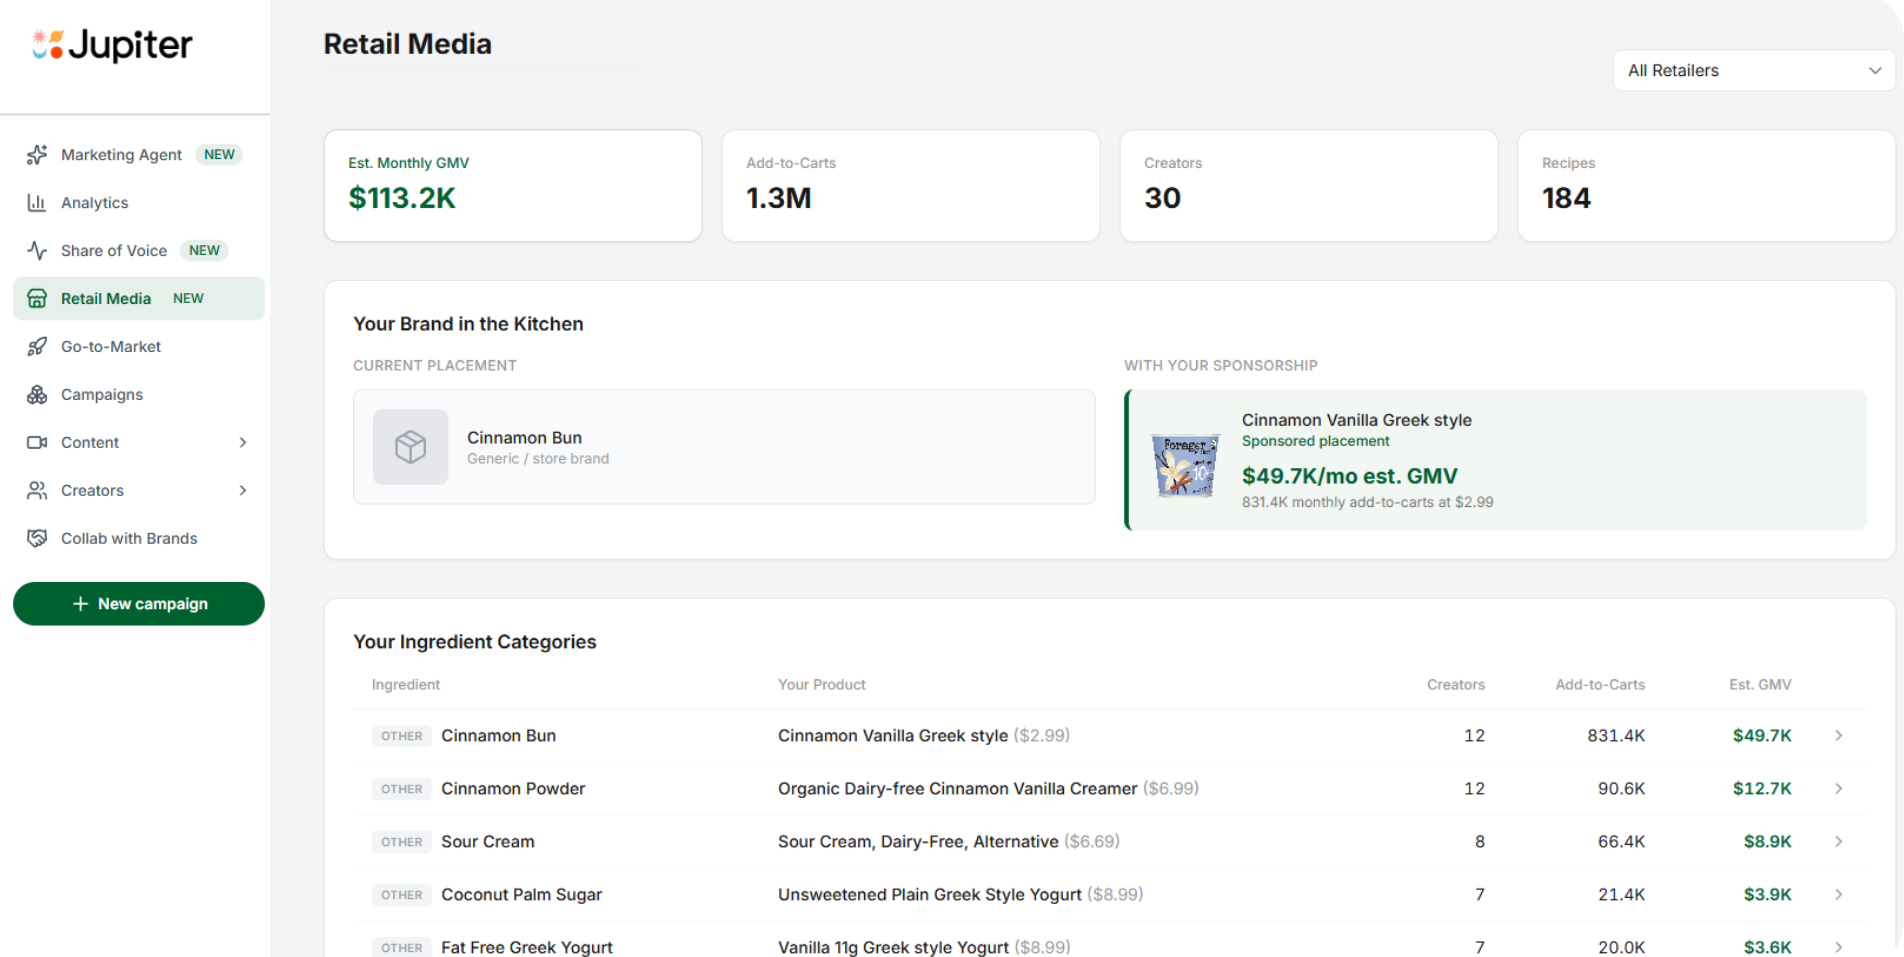Open the Campaigns menu item
Image resolution: width=1904 pixels, height=957 pixels.
(102, 395)
